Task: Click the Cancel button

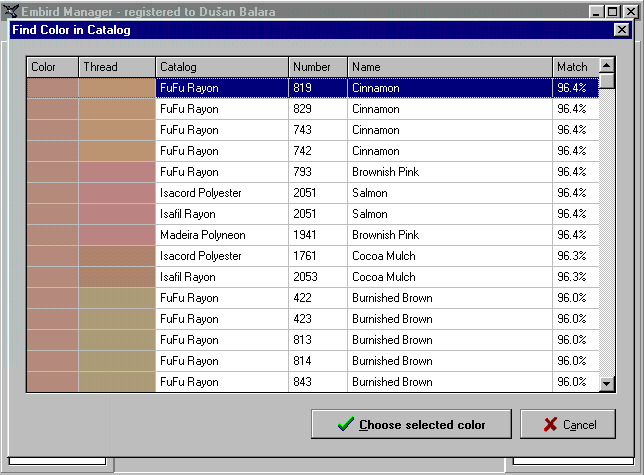Action: point(568,424)
